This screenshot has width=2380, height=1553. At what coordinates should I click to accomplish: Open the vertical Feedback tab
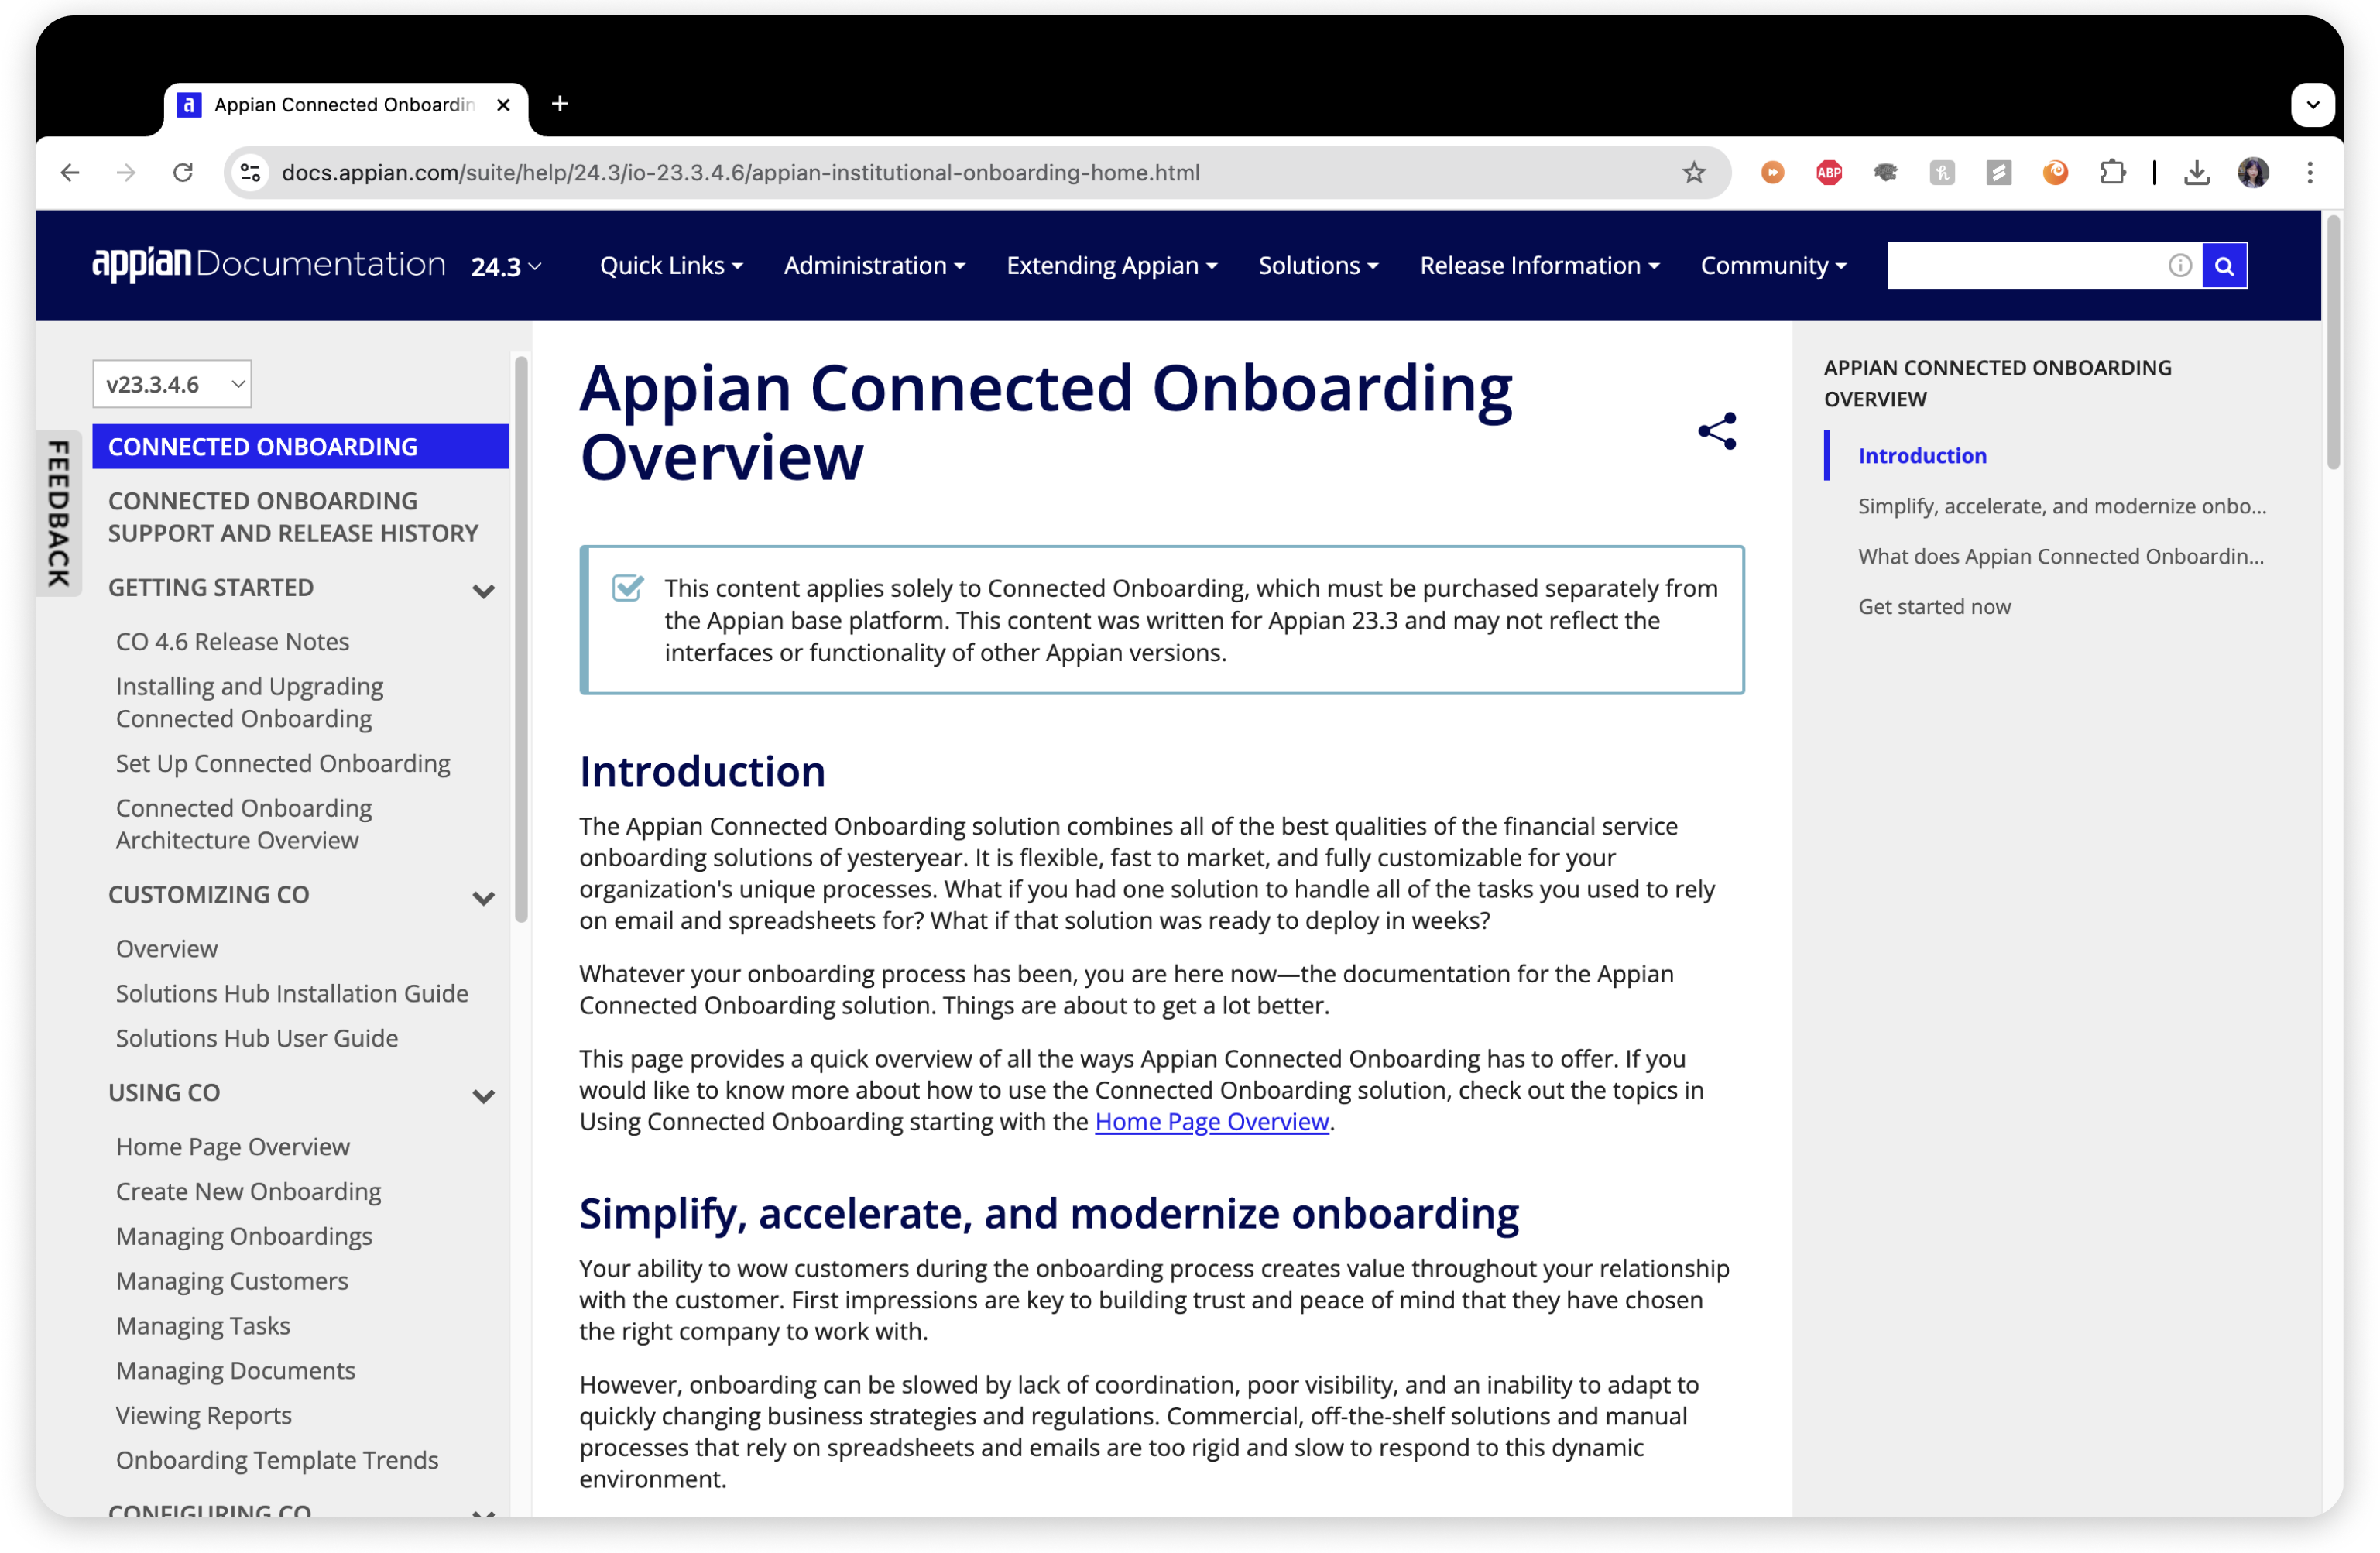pyautogui.click(x=58, y=513)
